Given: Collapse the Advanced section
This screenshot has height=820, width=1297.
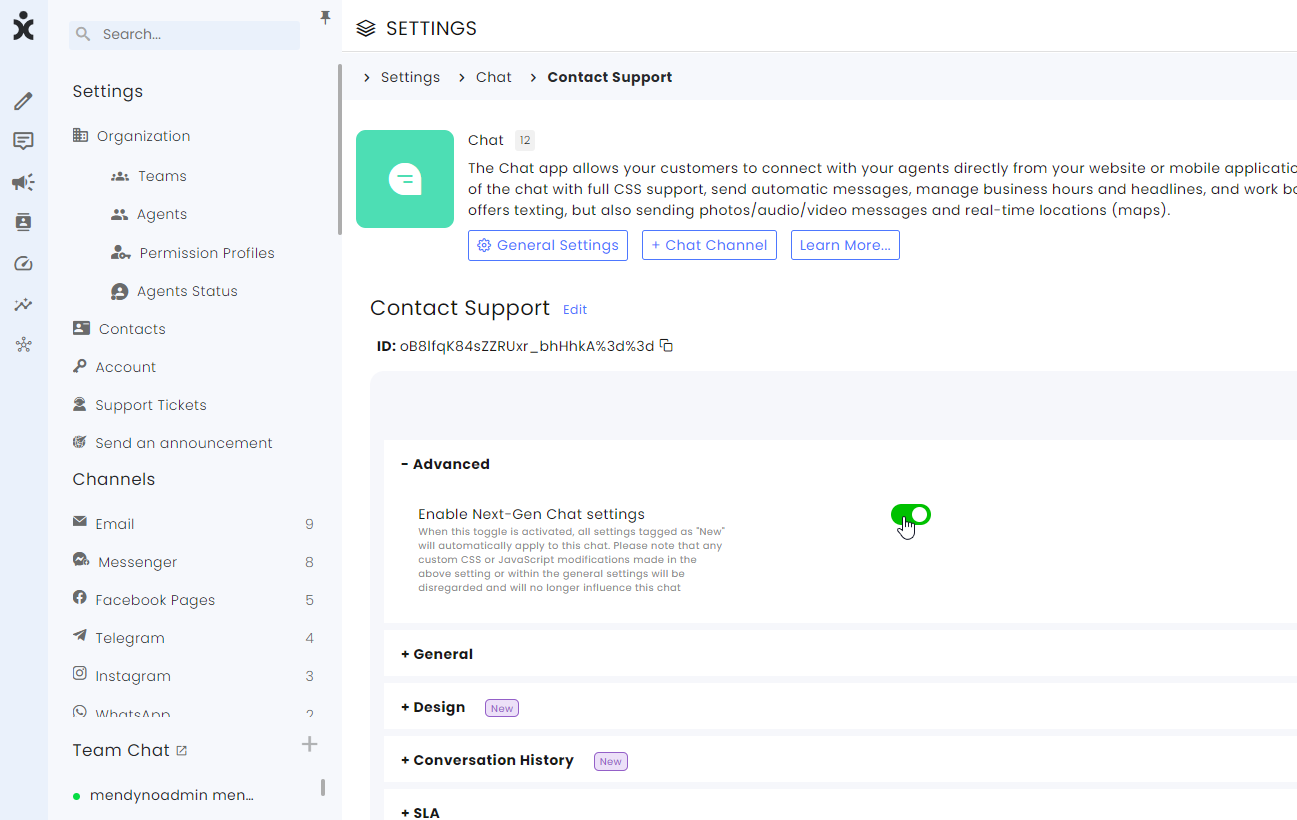Looking at the screenshot, I should [x=445, y=464].
